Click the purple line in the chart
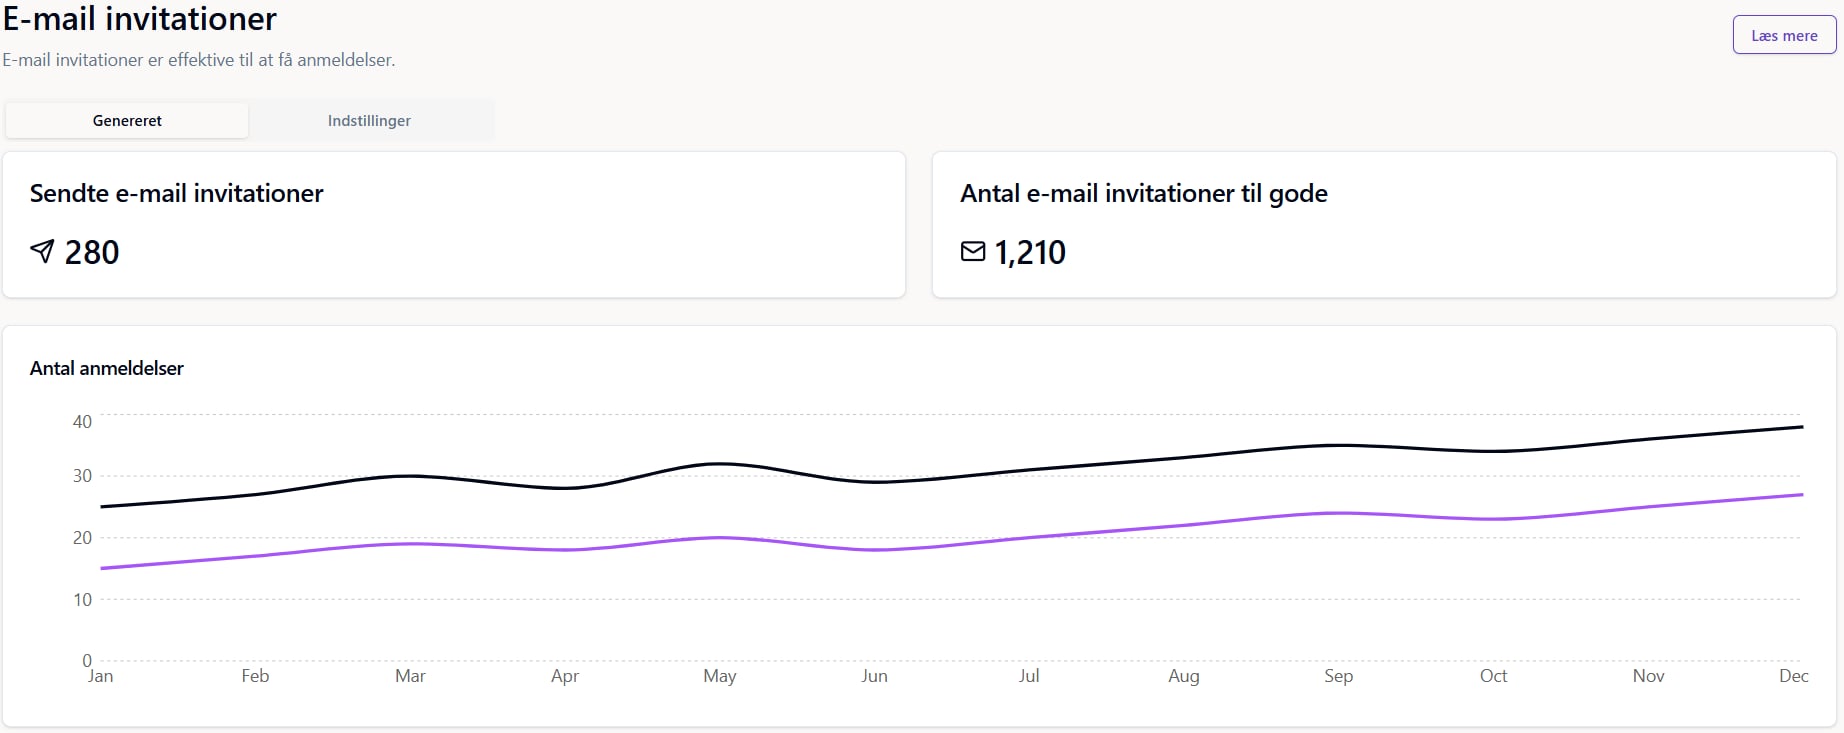The image size is (1844, 733). coord(720,538)
